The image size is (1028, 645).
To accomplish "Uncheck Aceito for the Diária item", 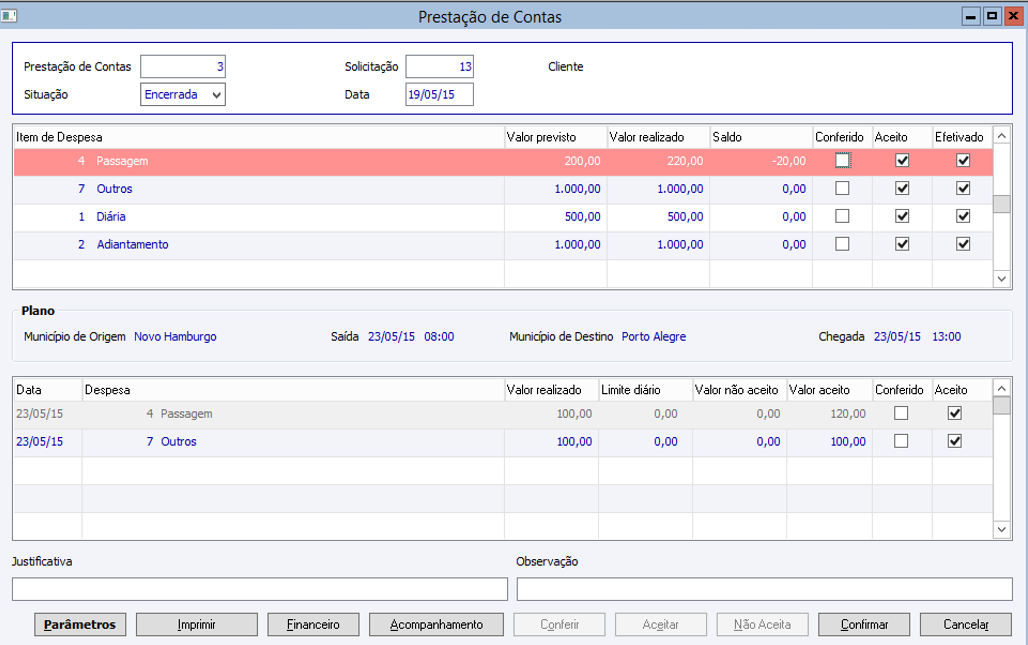I will 902,216.
